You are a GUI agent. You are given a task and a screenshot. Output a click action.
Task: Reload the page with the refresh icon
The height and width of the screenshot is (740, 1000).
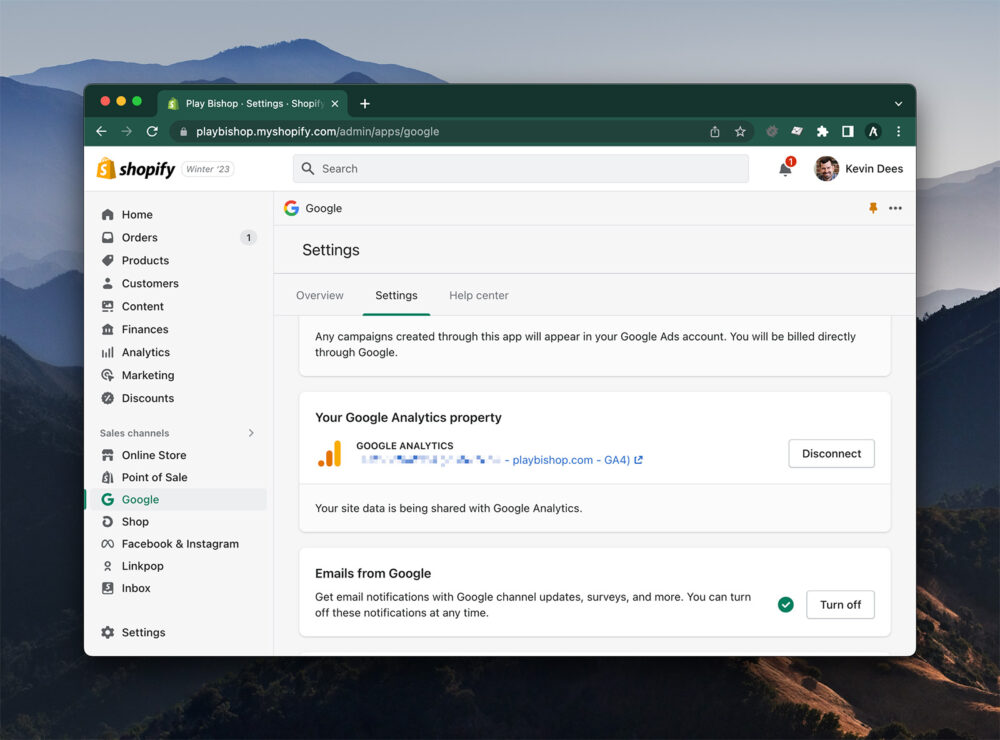(152, 131)
